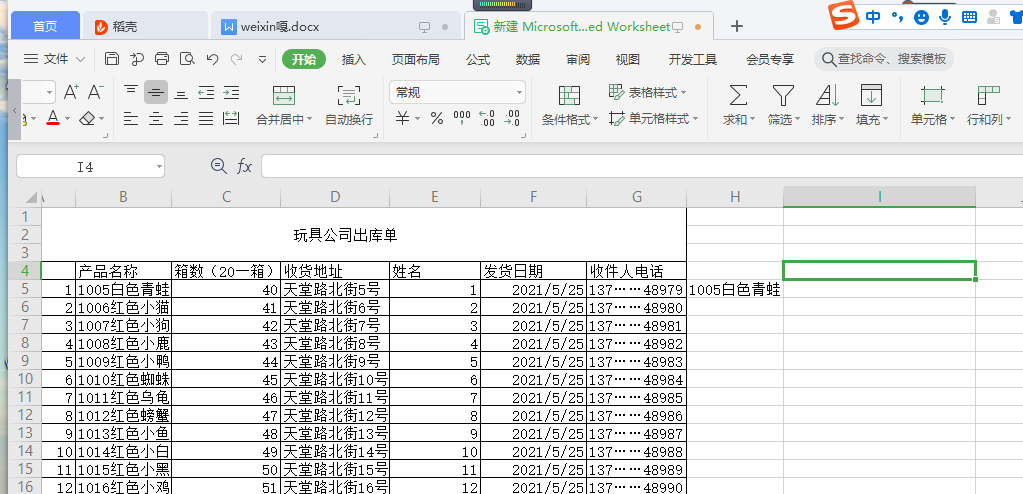
Task: Go to the 公式 ribbon tab
Action: pyautogui.click(x=478, y=59)
